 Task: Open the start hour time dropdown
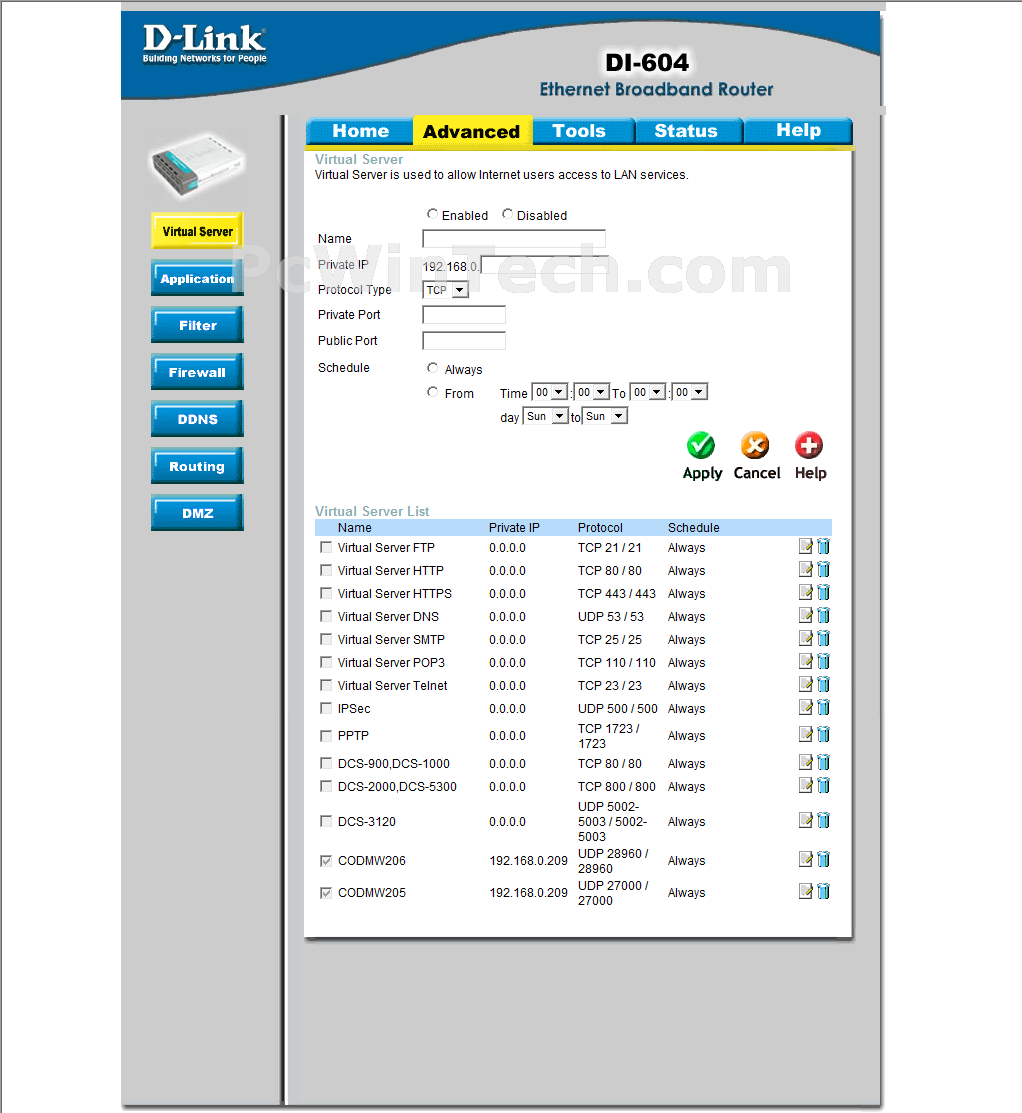point(550,392)
